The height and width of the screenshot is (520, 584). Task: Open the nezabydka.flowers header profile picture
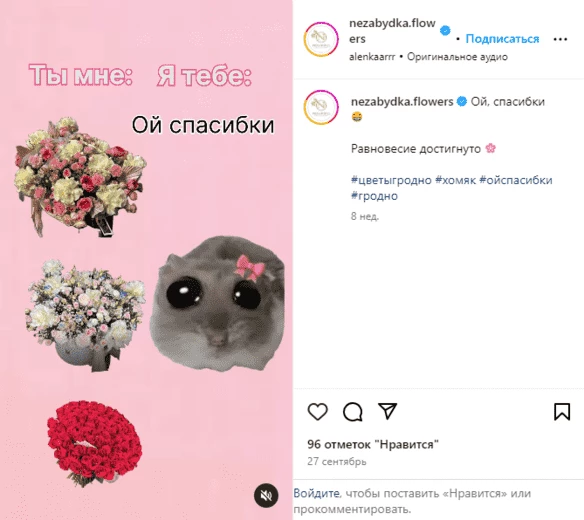click(321, 39)
